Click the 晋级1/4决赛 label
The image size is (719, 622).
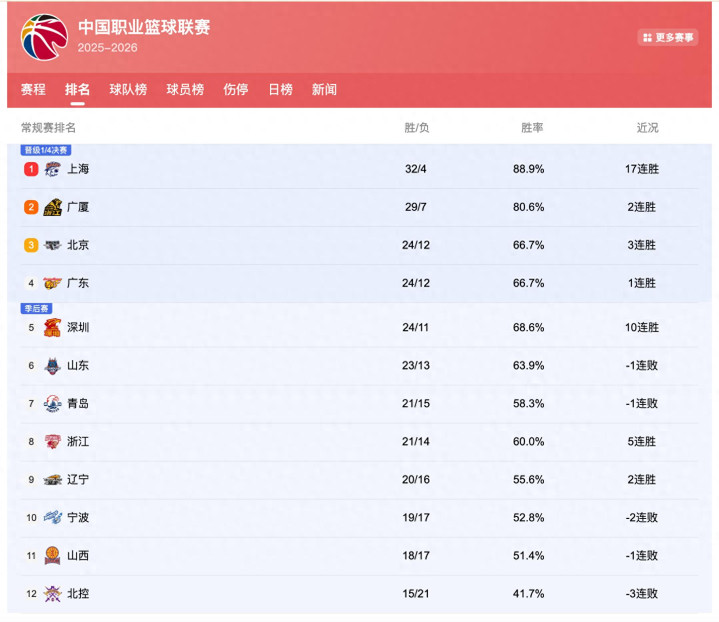(45, 150)
